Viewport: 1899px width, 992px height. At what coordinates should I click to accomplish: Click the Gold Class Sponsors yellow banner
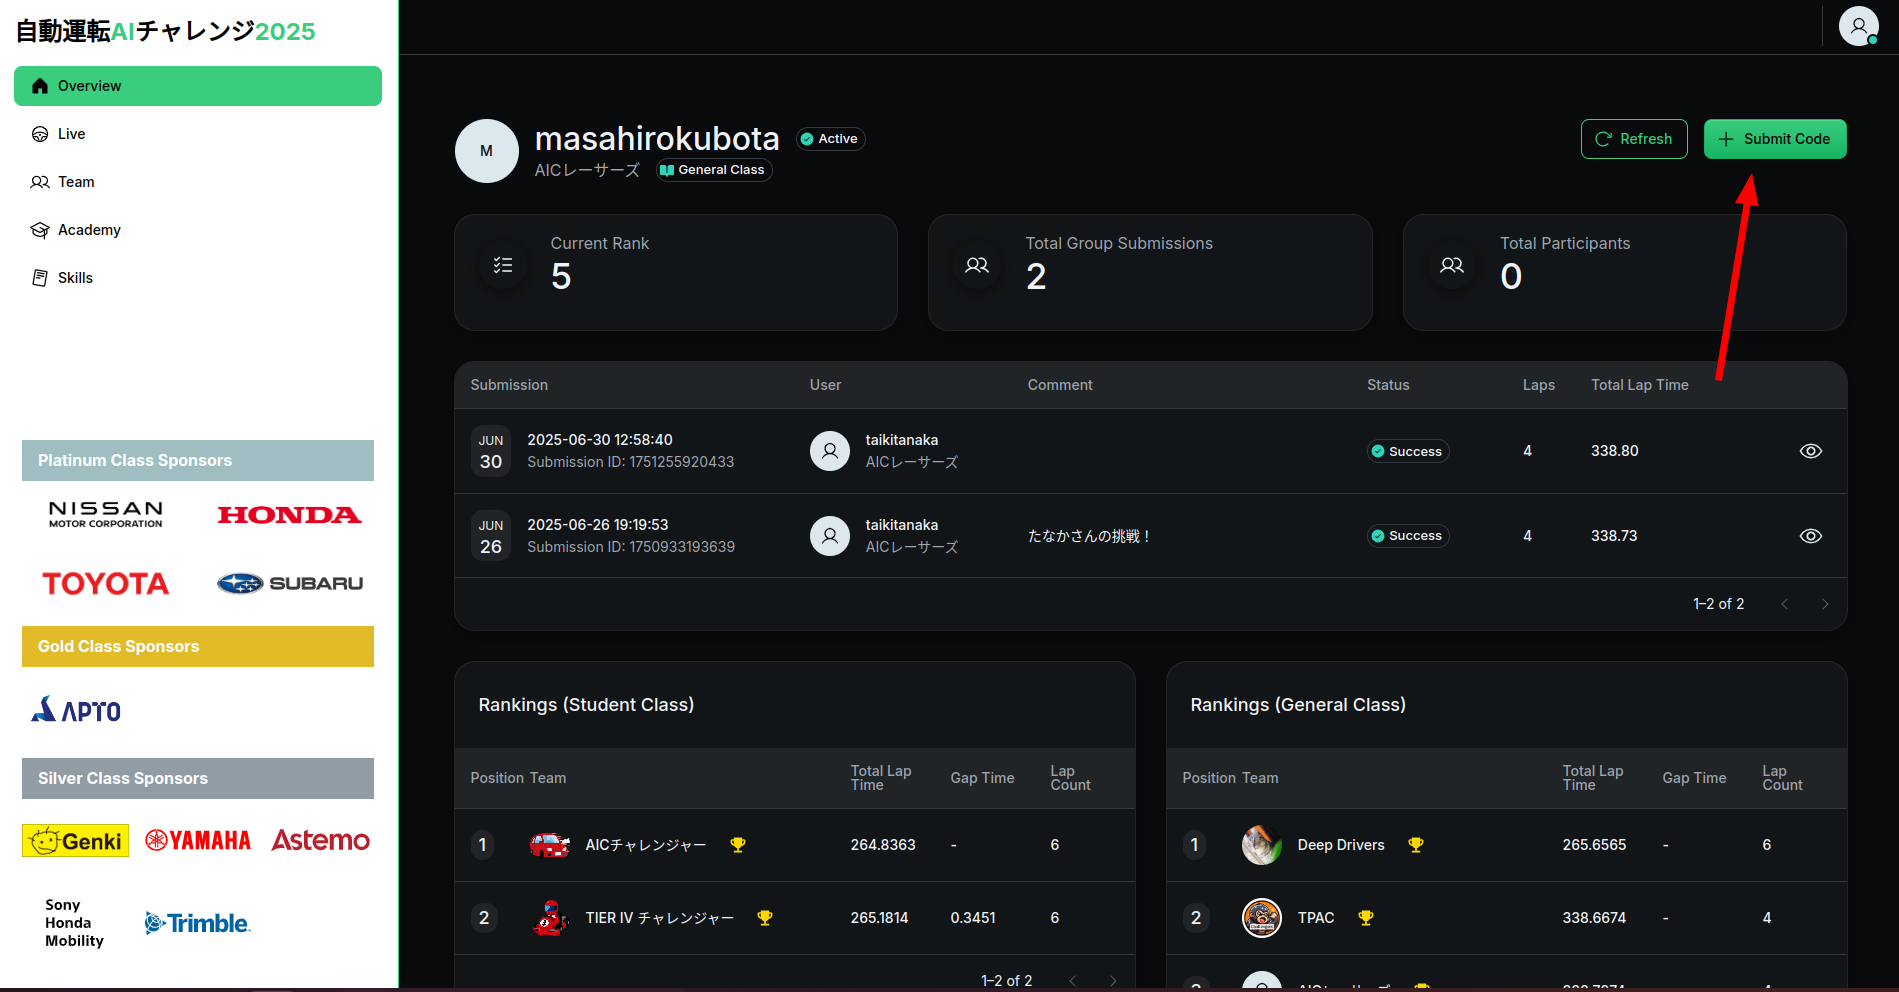tap(198, 646)
